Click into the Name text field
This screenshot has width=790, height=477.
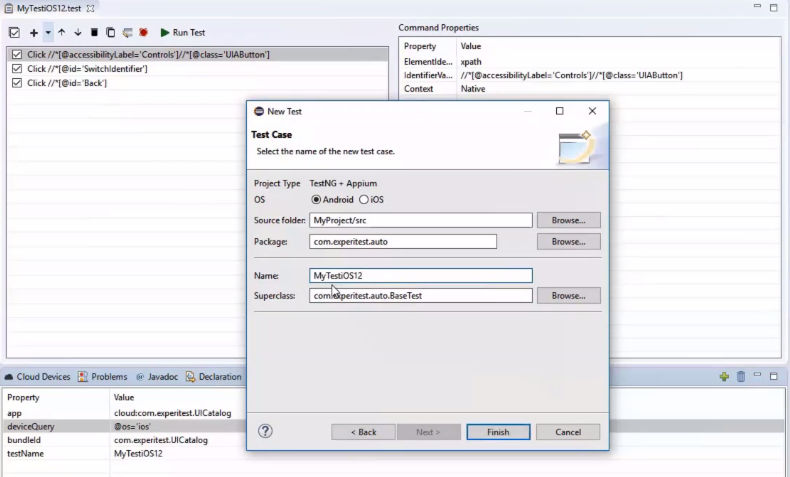[420, 275]
